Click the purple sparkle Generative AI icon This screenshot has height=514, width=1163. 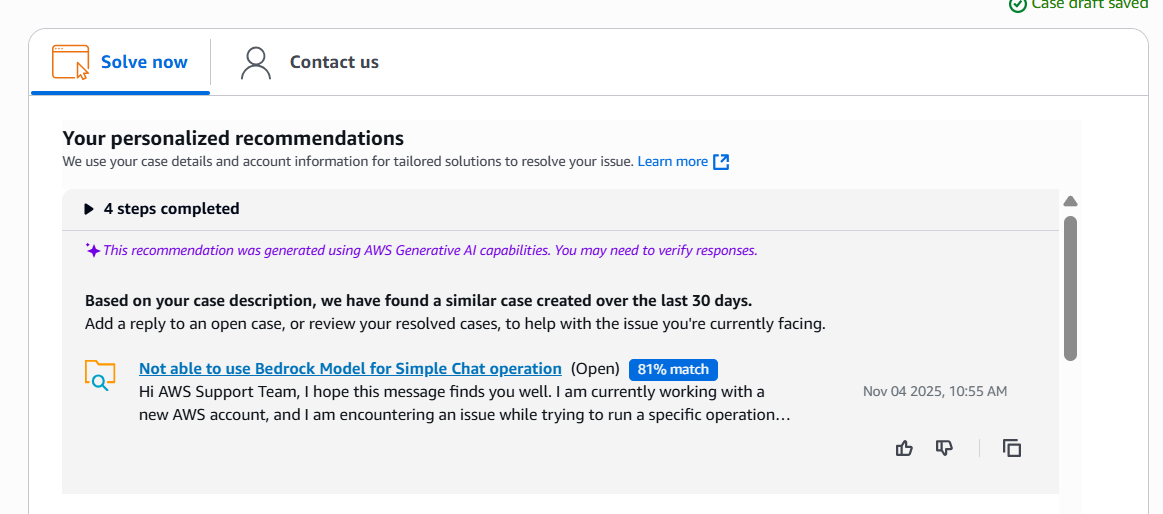[x=93, y=250]
